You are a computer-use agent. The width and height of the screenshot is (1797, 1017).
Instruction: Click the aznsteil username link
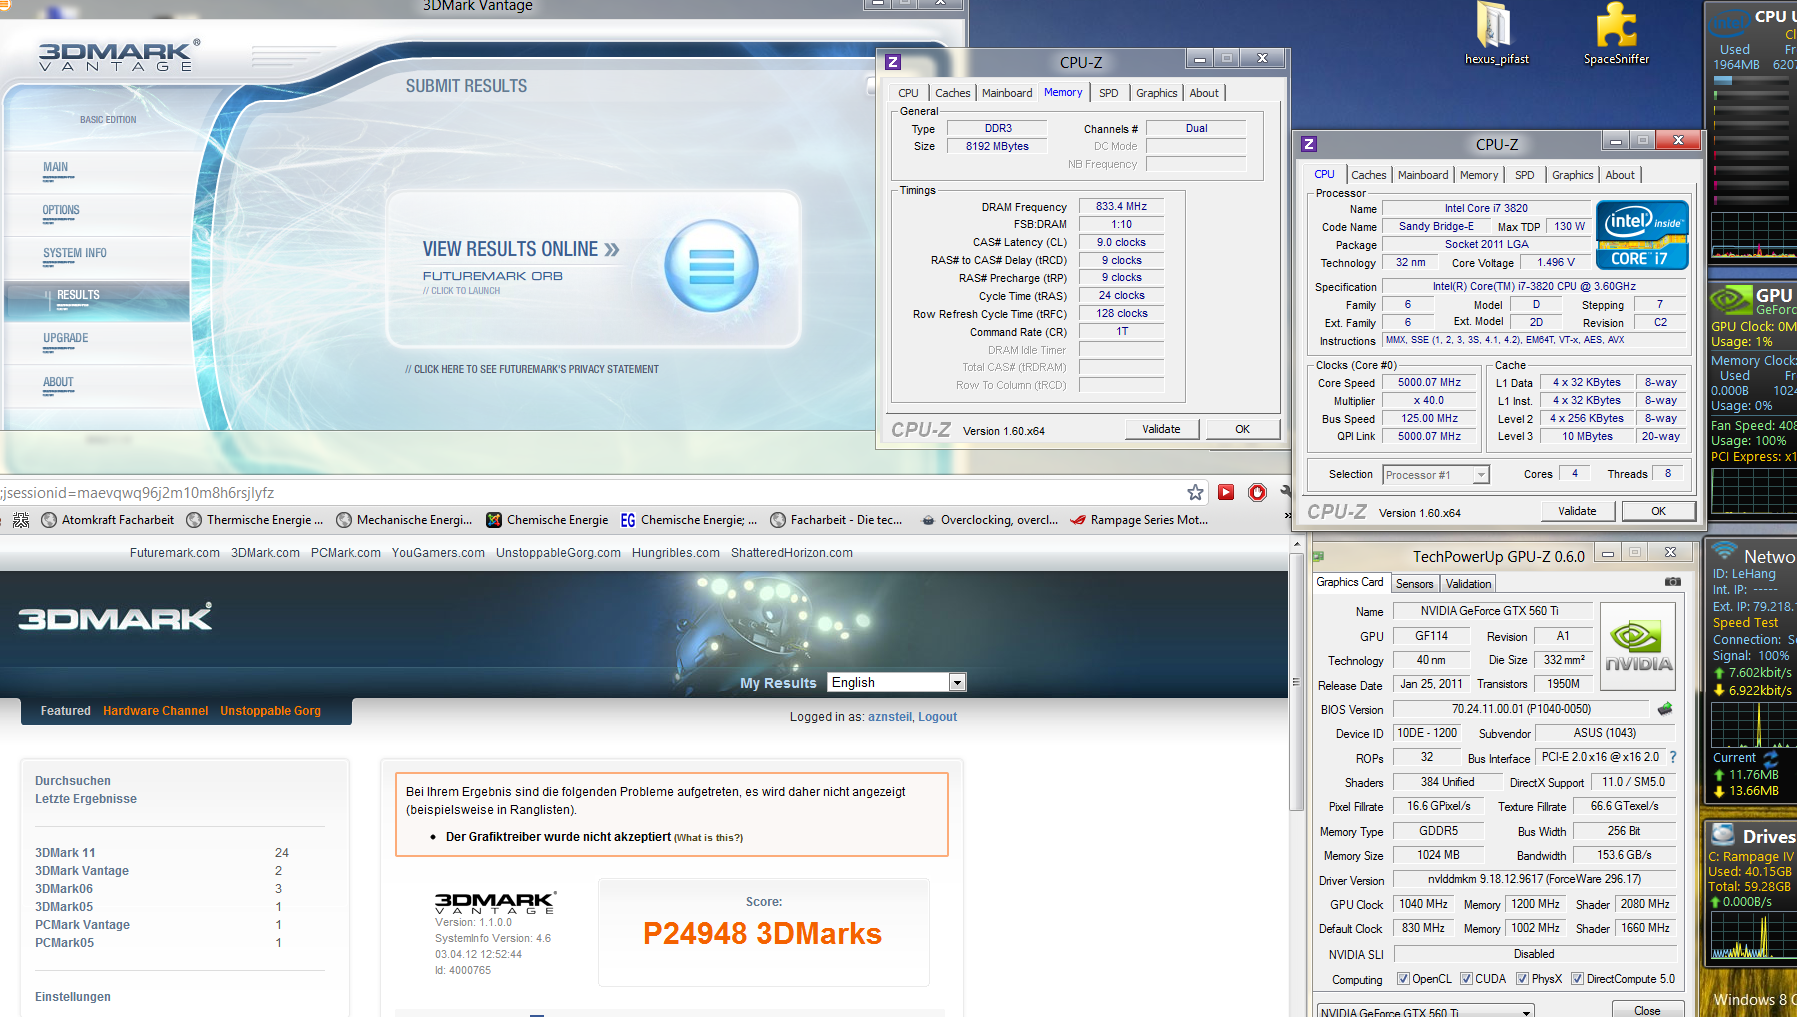pyautogui.click(x=889, y=717)
